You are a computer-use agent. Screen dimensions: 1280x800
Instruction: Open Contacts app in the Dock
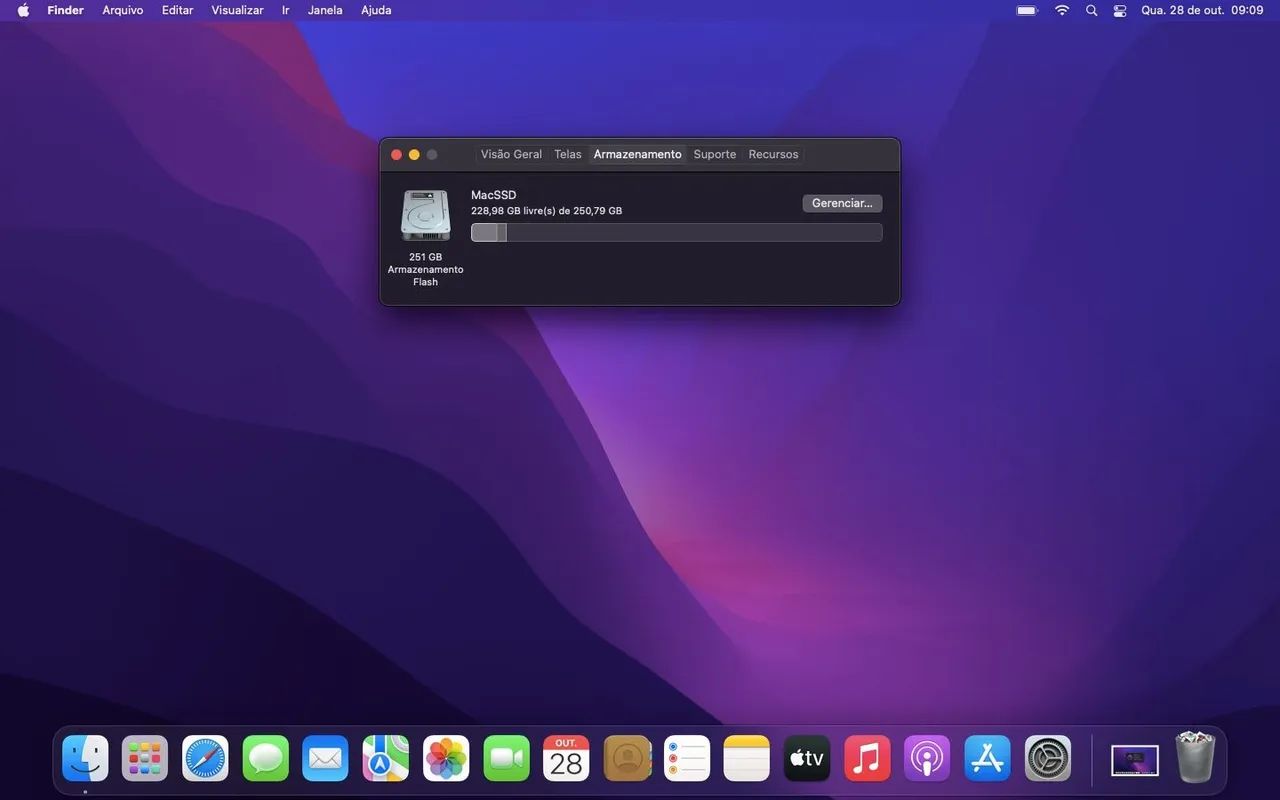pyautogui.click(x=627, y=758)
